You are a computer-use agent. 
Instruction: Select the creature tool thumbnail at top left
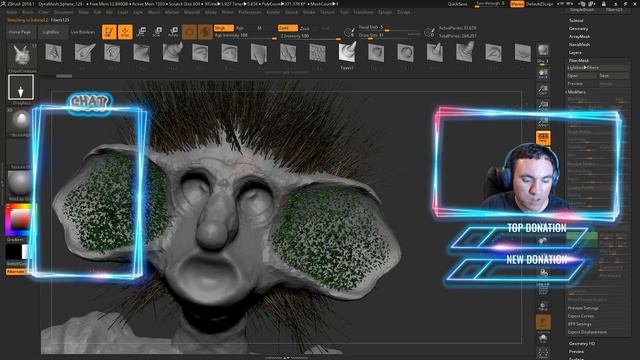tap(22, 55)
